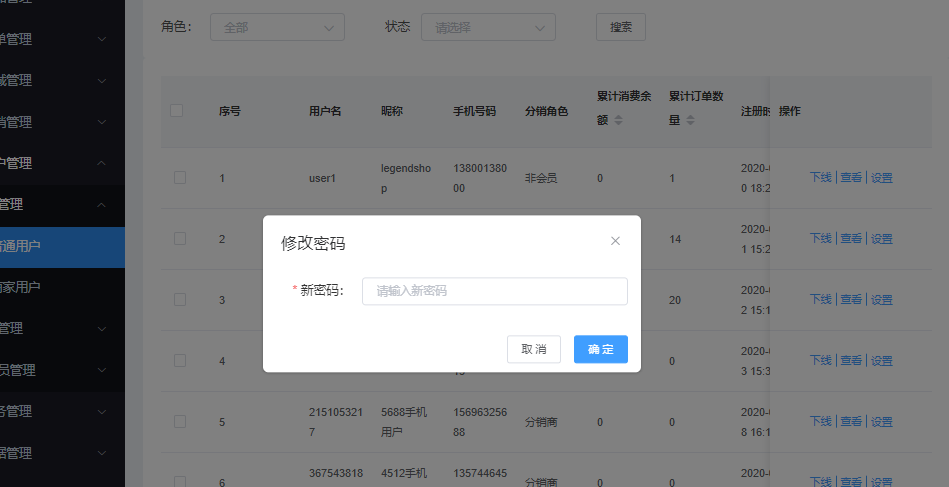Close the 修改密码 dialog with X icon

(x=615, y=241)
